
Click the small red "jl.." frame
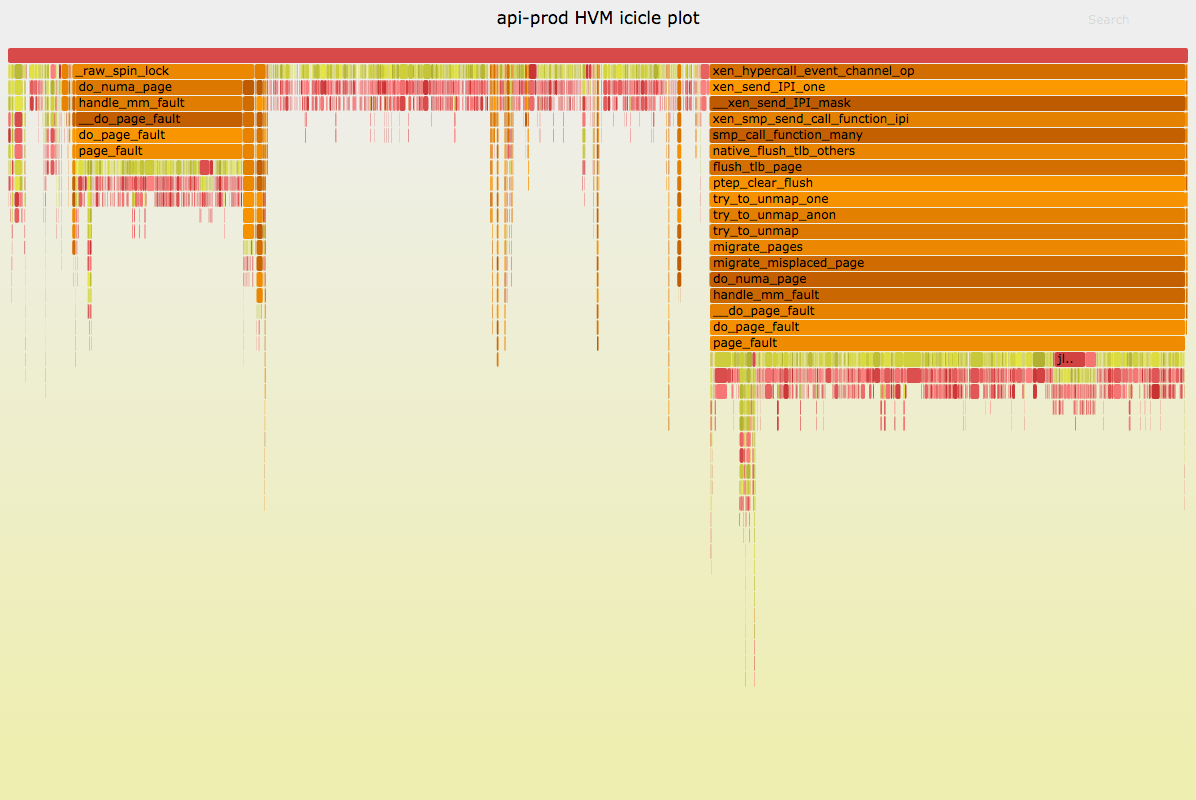click(1068, 359)
